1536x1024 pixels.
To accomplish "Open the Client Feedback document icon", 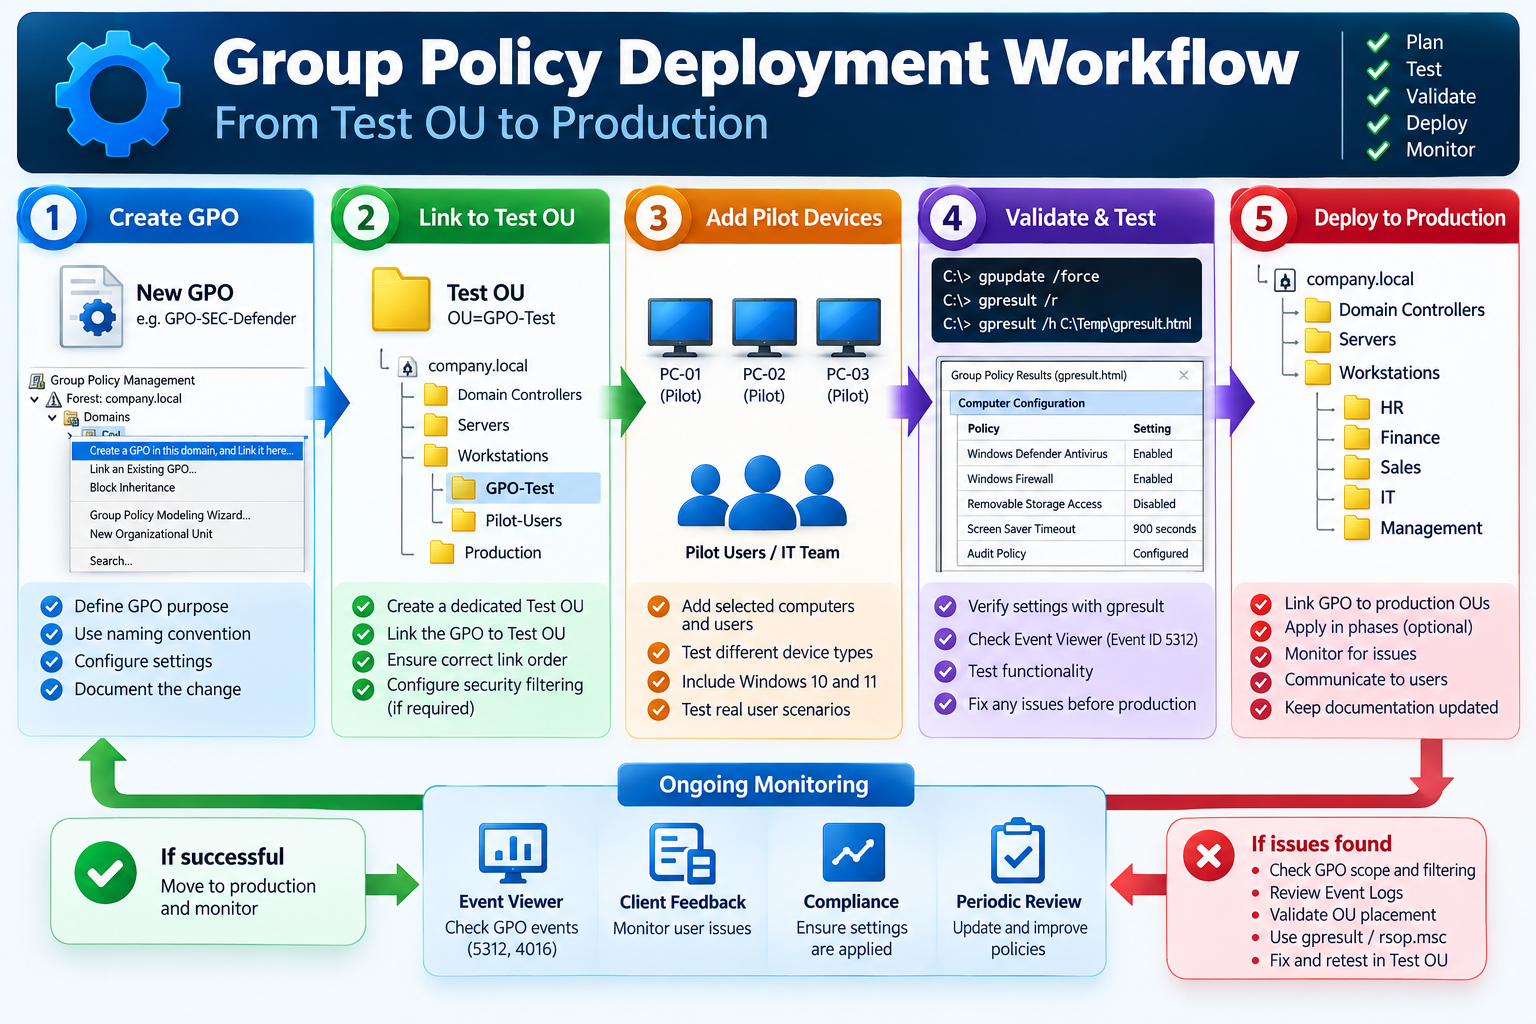I will pos(682,853).
